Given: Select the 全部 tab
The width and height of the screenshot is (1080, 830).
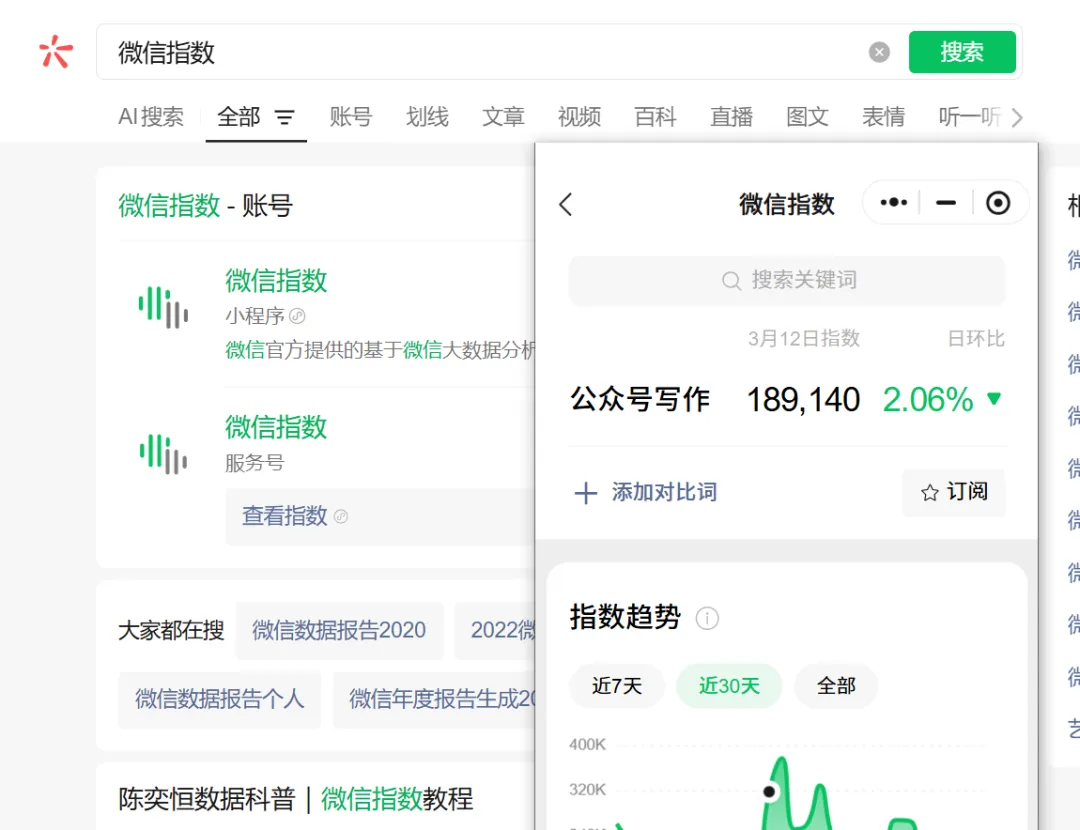Looking at the screenshot, I should coord(238,117).
